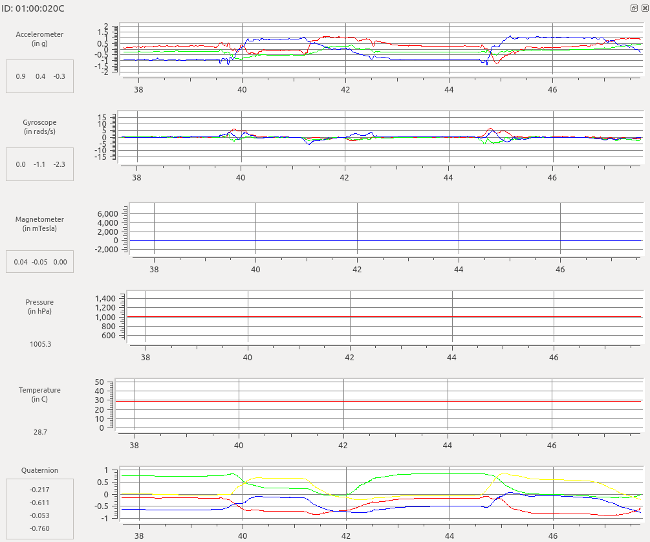Click time label 44 under Magnetometer plot
The width and height of the screenshot is (650, 542).
[458, 269]
